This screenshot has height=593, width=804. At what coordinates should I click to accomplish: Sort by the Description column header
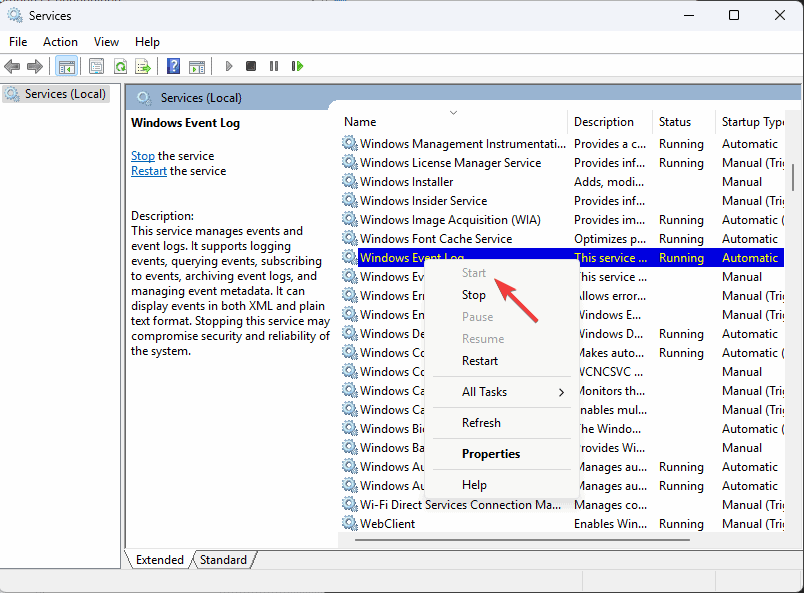604,122
